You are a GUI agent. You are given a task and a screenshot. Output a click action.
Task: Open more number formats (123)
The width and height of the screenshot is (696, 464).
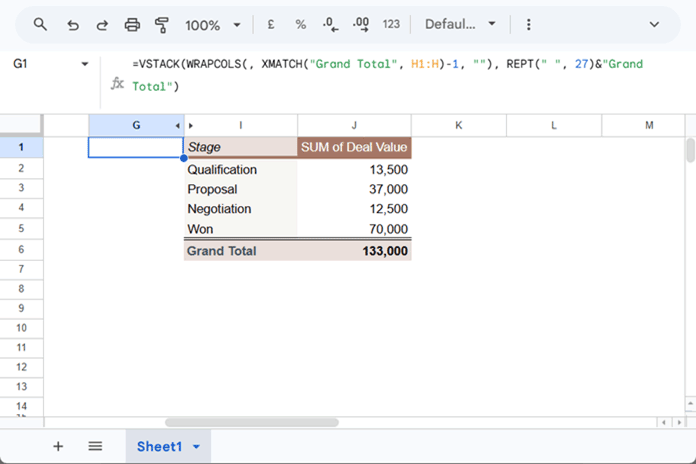391,24
